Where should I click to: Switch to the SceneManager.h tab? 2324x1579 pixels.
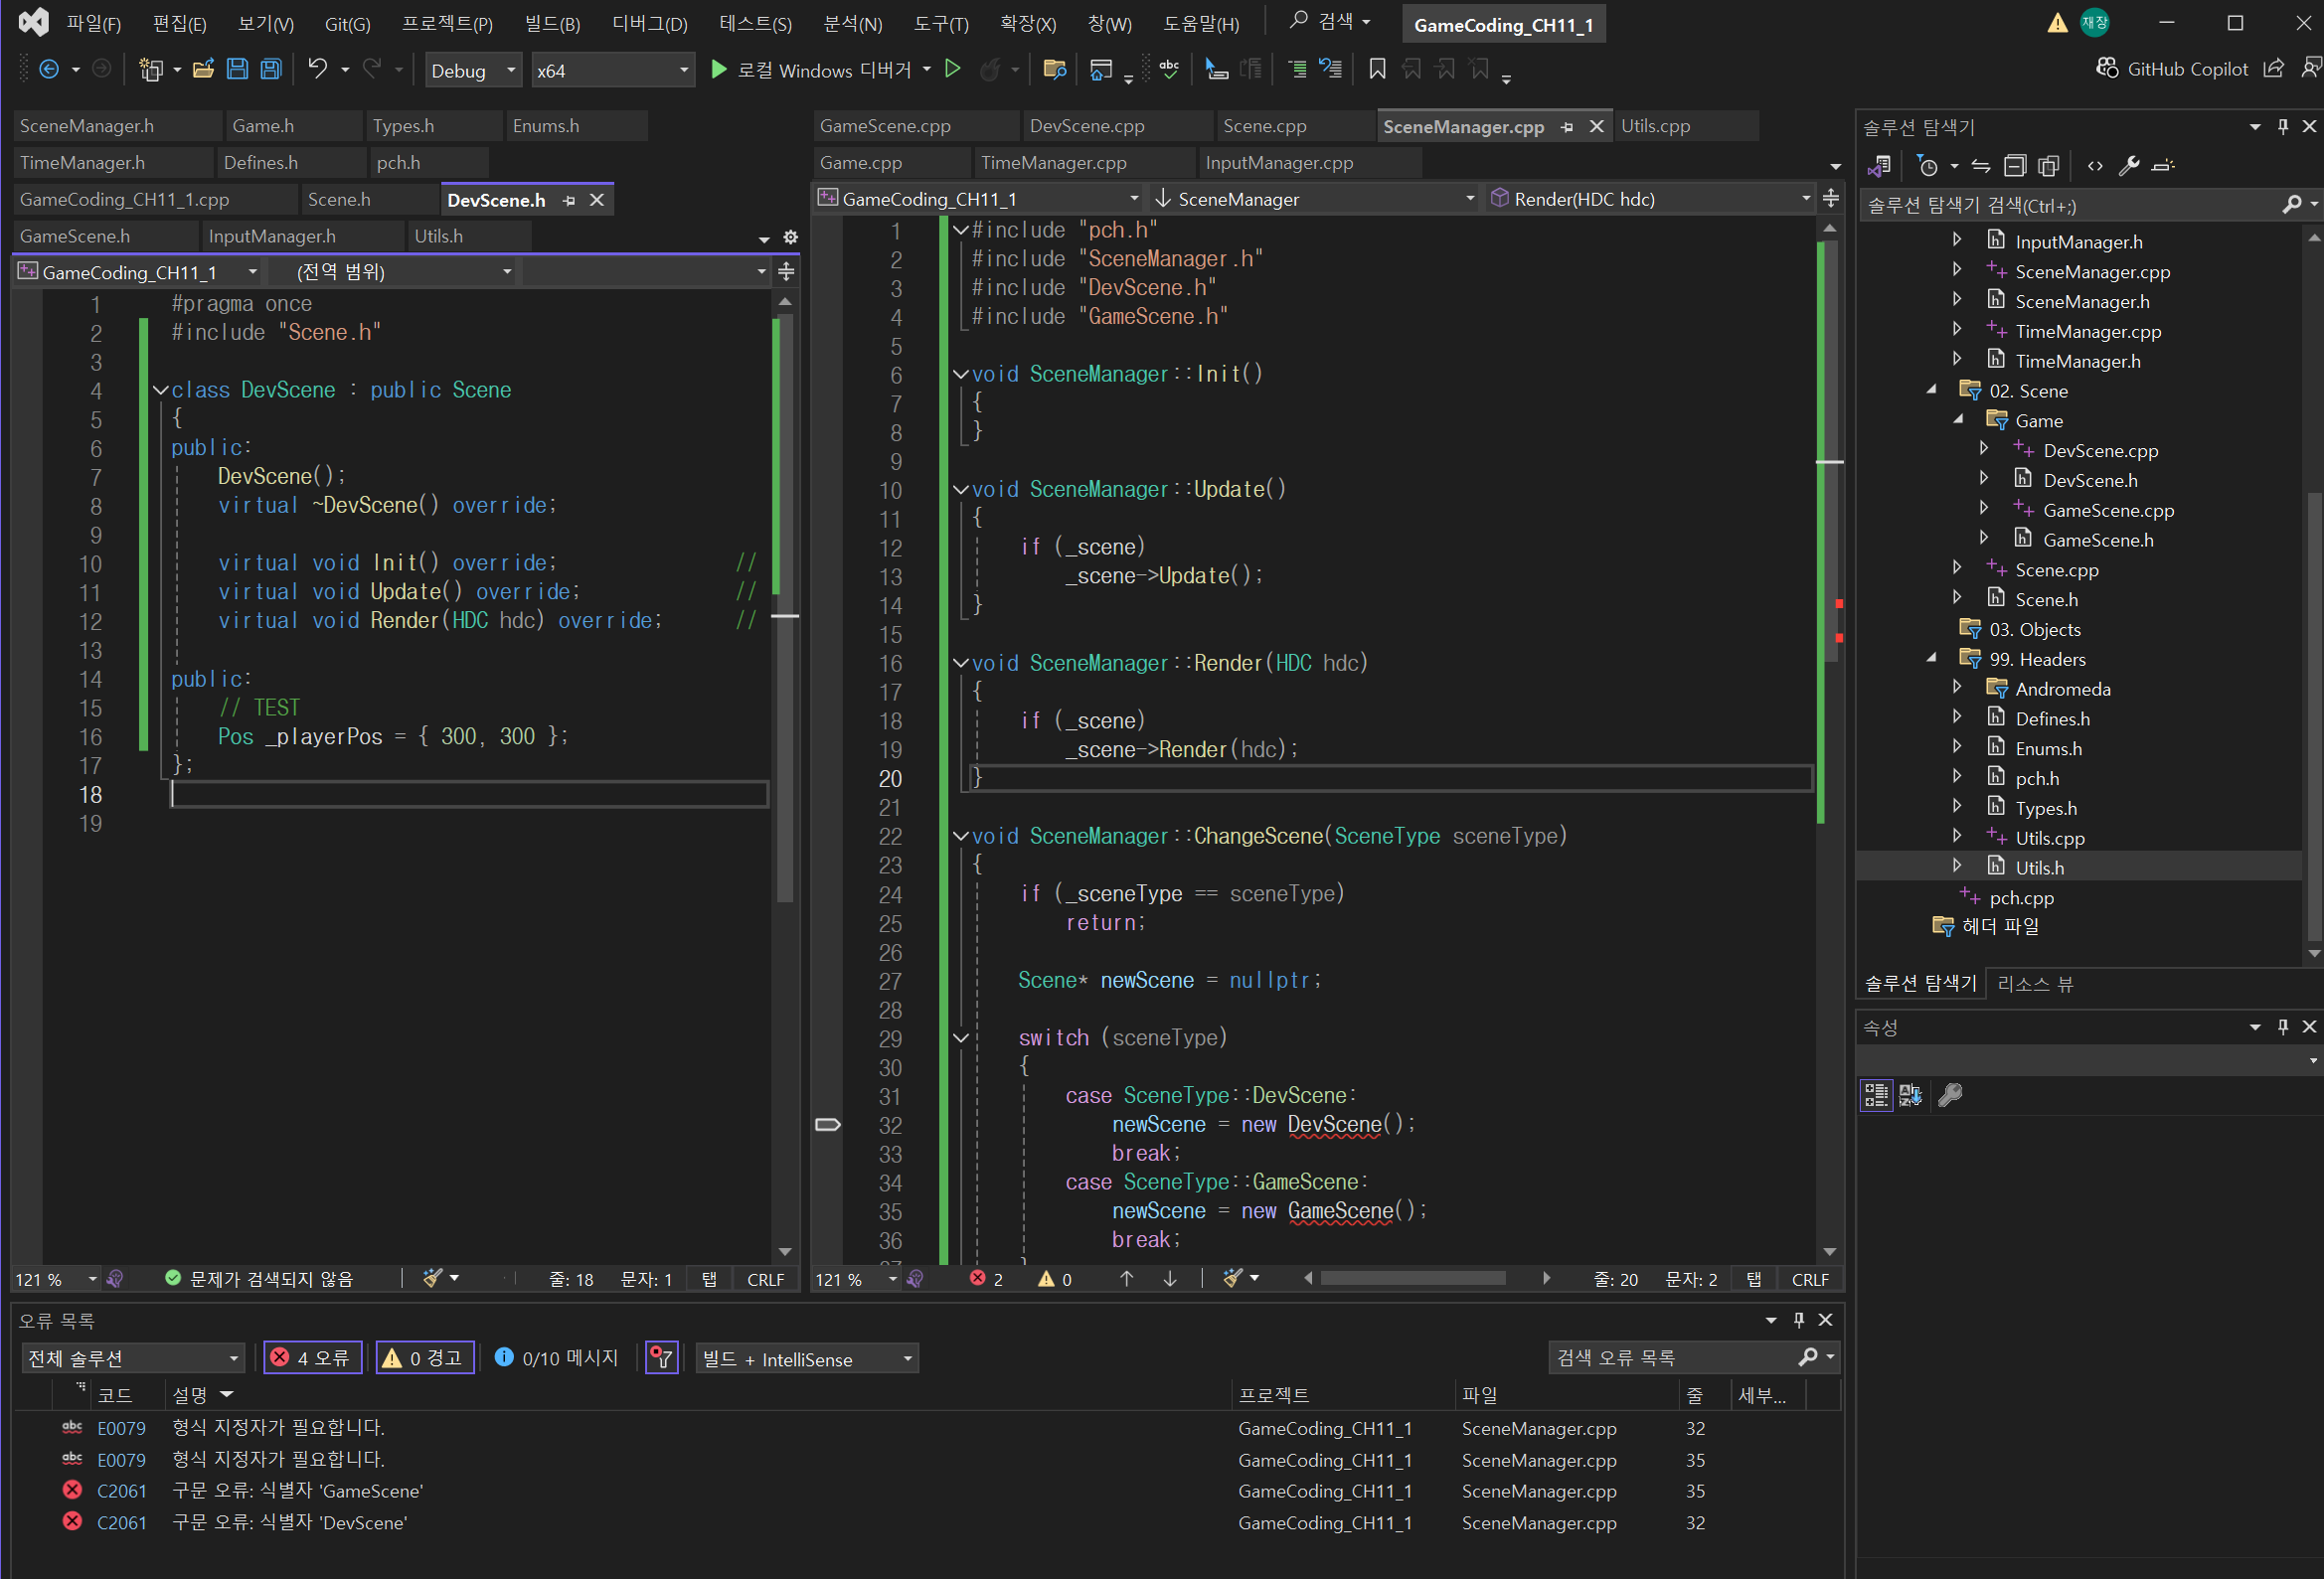tap(116, 126)
